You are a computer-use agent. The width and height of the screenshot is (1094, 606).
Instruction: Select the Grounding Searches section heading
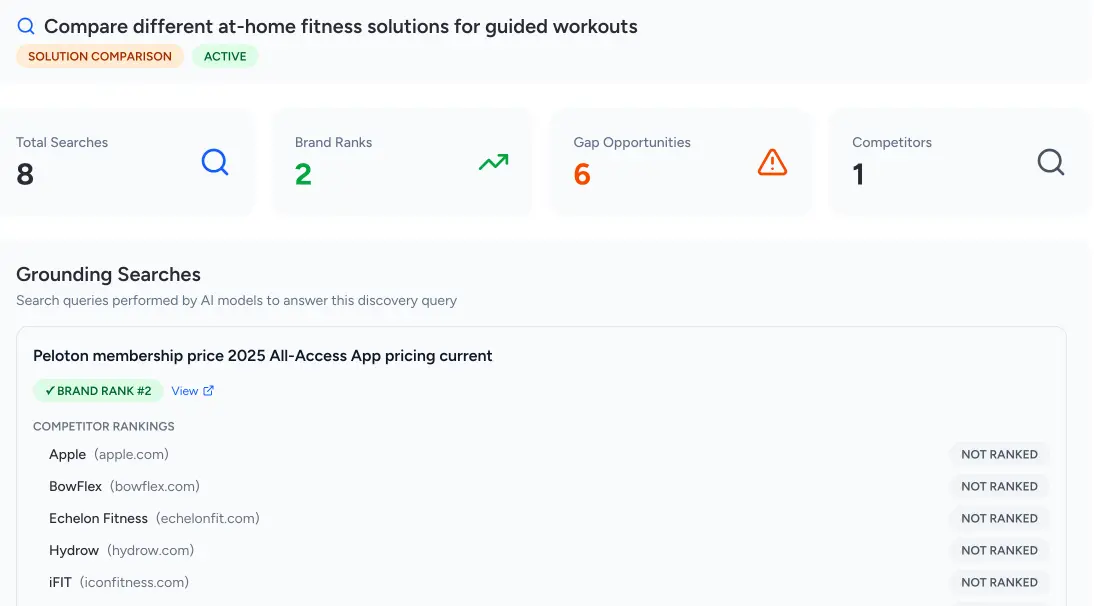pos(108,274)
